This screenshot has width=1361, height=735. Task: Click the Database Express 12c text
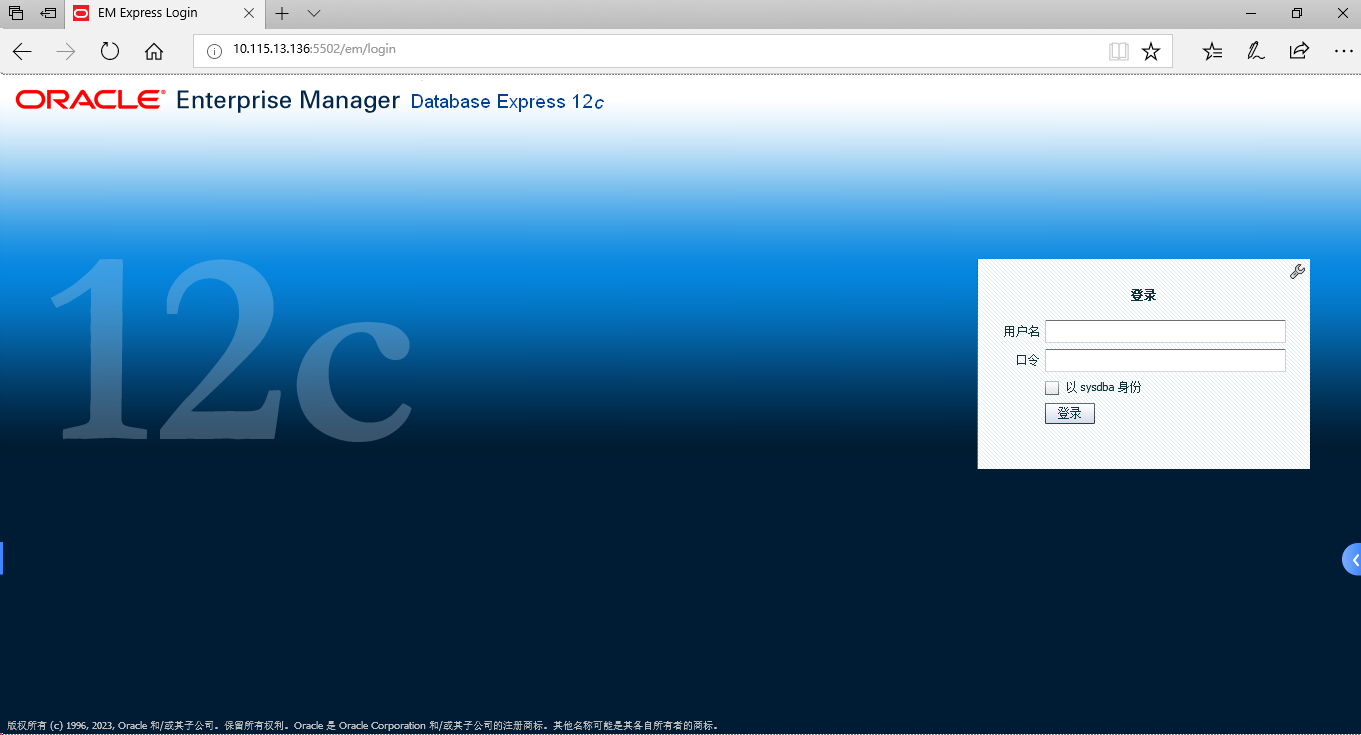tap(507, 102)
